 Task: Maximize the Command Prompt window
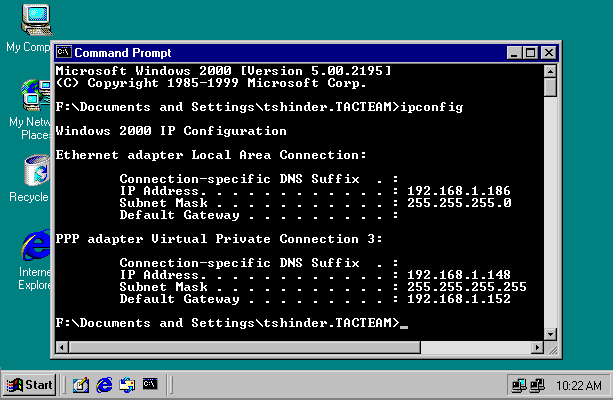tap(530, 52)
